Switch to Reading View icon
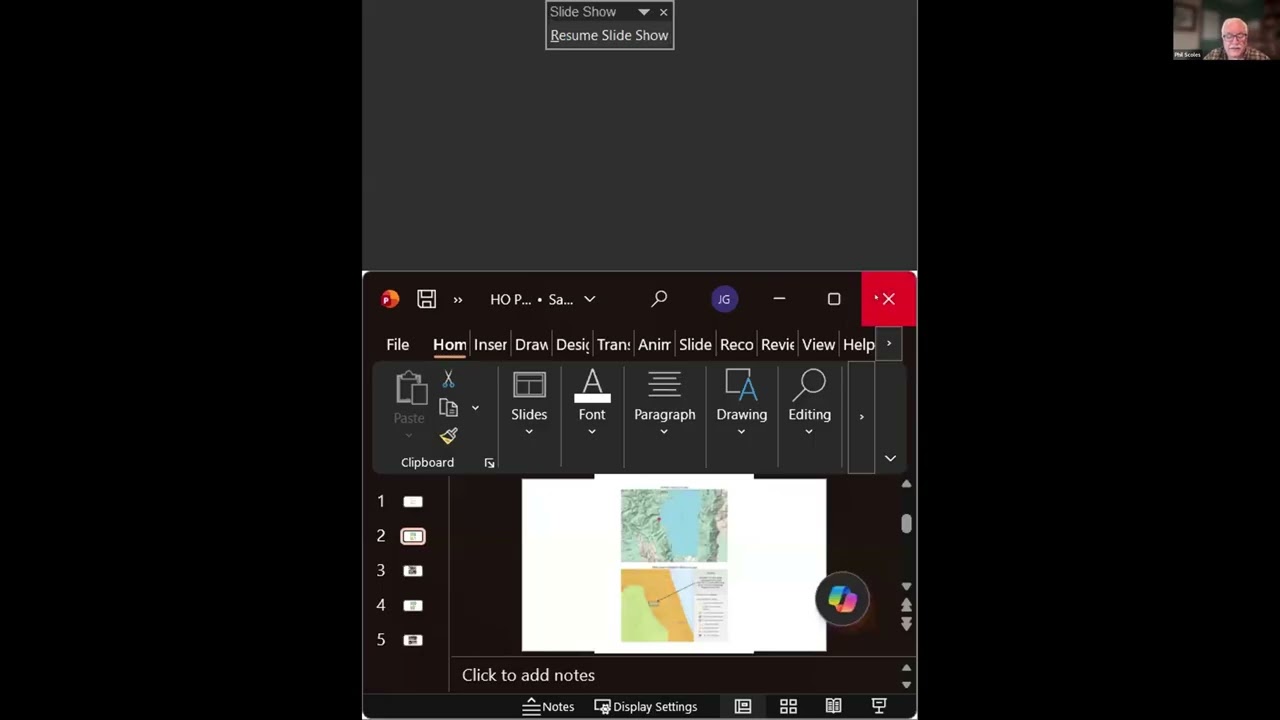The width and height of the screenshot is (1280, 720). [x=833, y=706]
